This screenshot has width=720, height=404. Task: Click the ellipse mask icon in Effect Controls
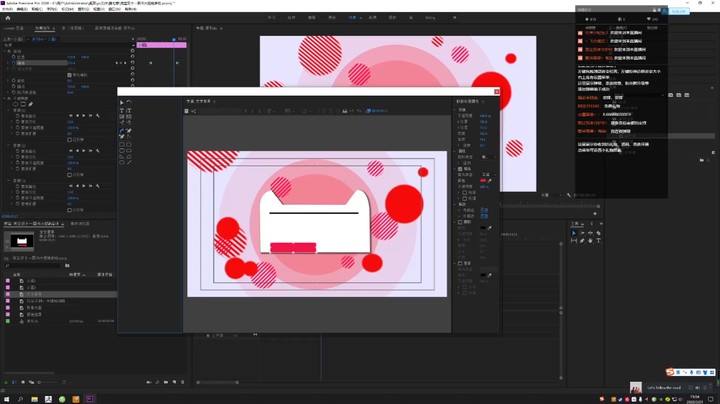(15, 104)
